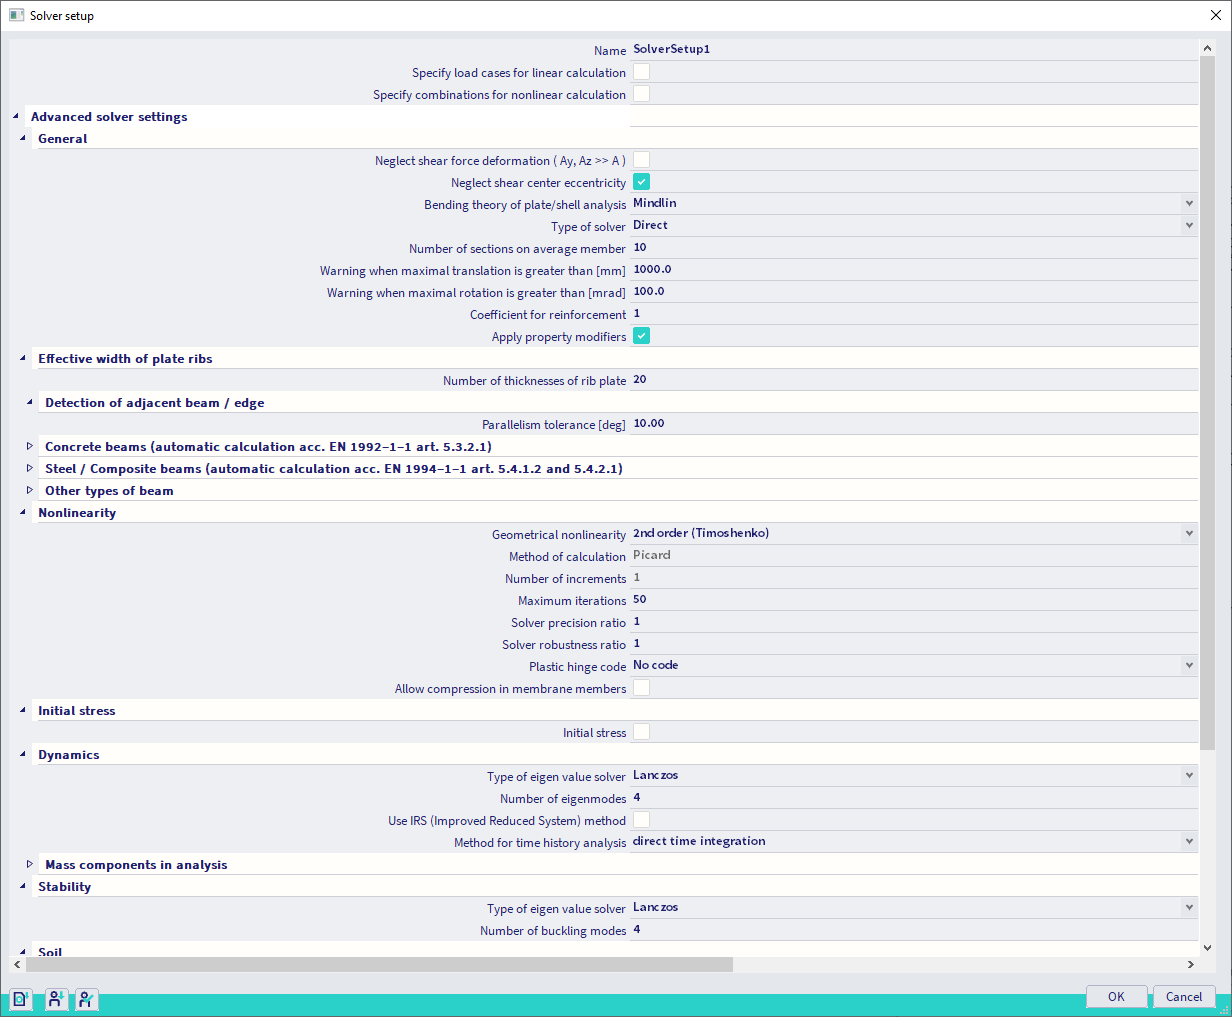Image resolution: width=1232 pixels, height=1017 pixels.
Task: Collapse the Nonlinearity section
Action: pyautogui.click(x=23, y=512)
